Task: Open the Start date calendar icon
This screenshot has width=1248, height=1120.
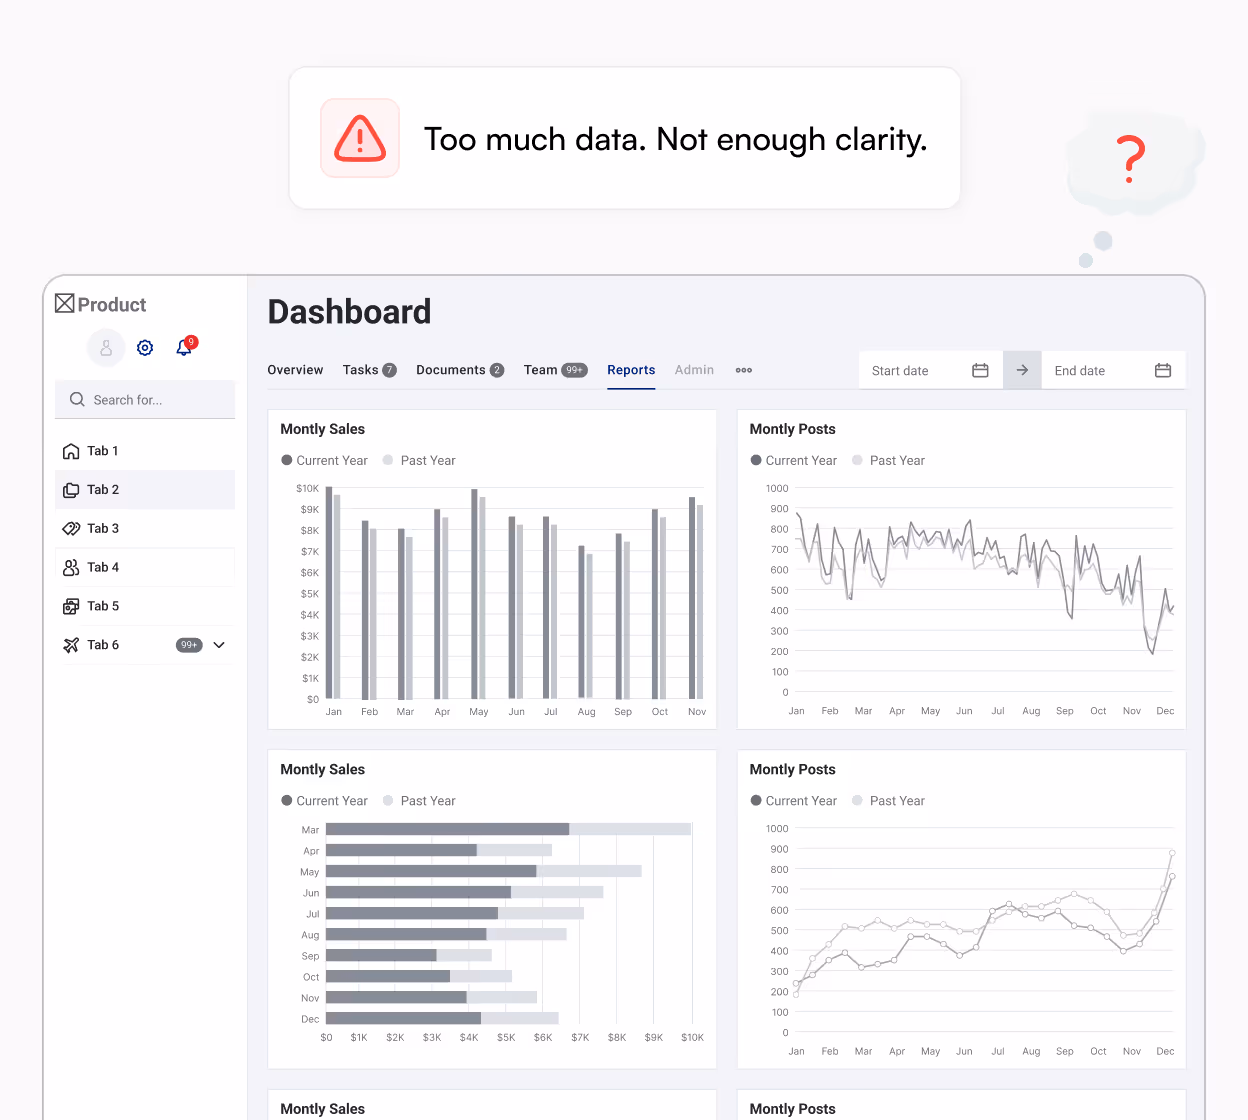Action: pos(980,370)
